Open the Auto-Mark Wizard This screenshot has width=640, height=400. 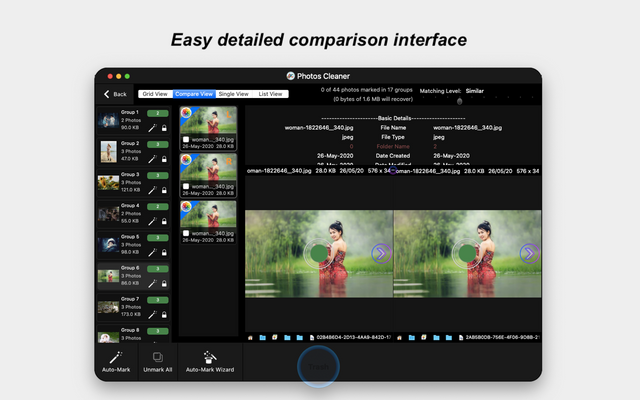tap(210, 362)
